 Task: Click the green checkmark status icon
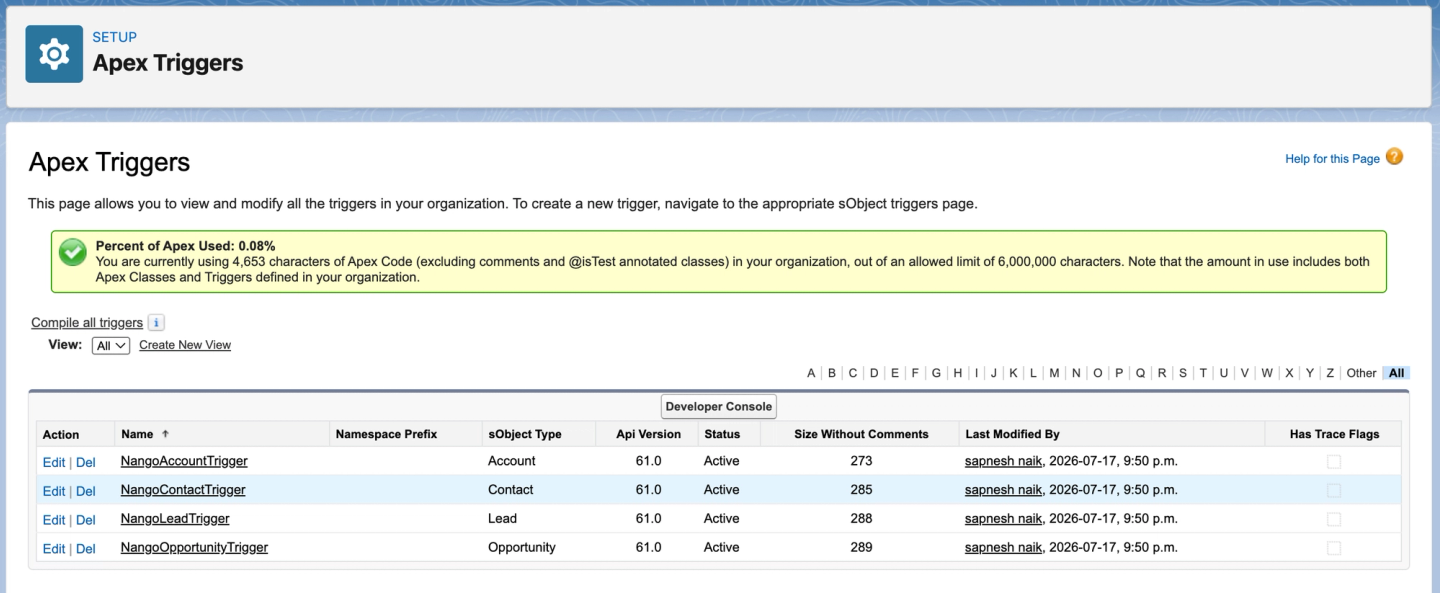72,252
